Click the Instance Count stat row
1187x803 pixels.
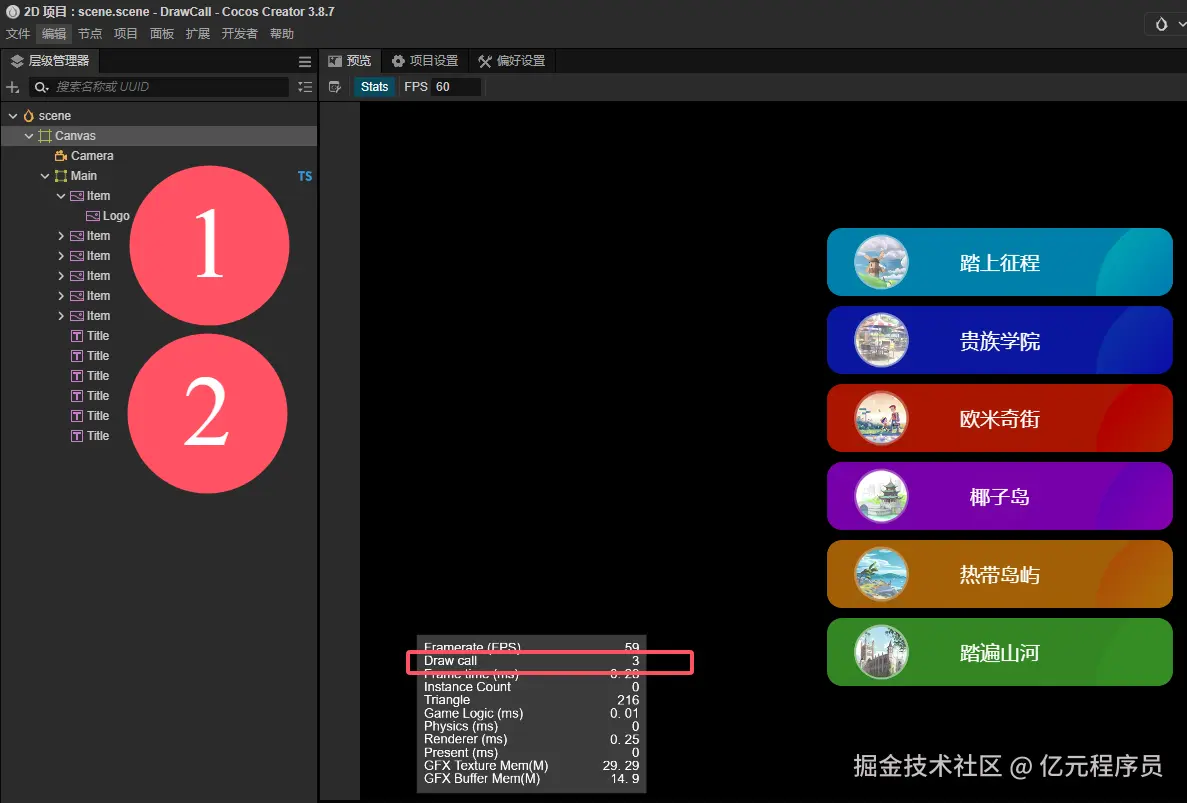[x=531, y=687]
